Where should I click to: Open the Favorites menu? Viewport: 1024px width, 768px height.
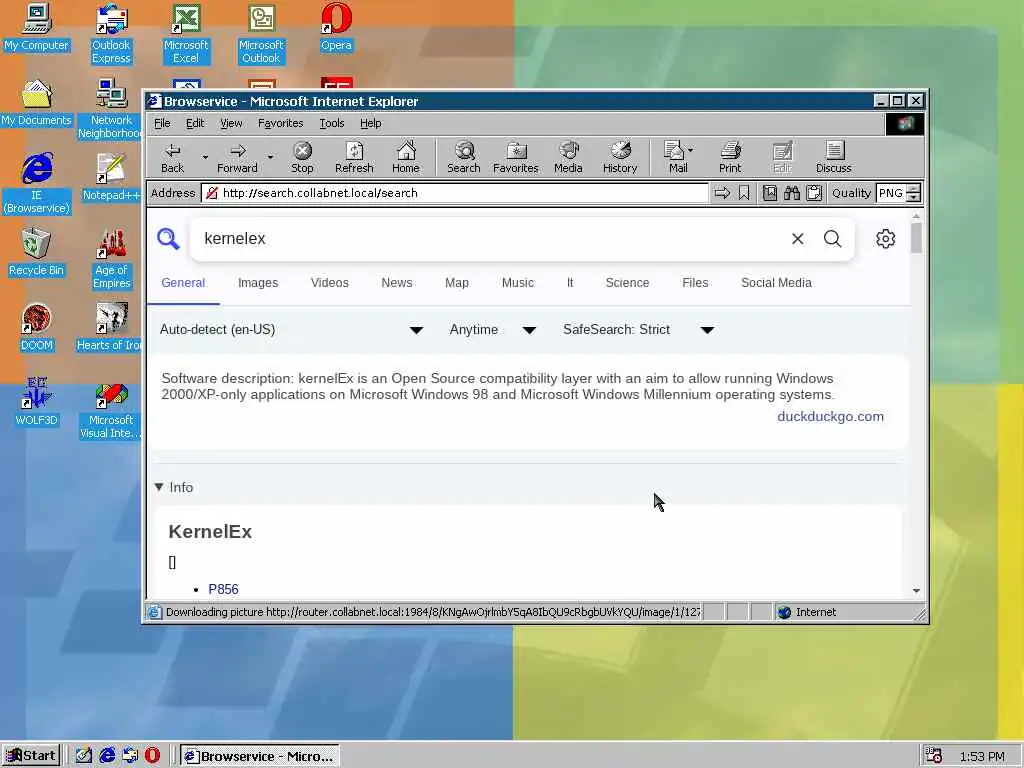click(280, 123)
